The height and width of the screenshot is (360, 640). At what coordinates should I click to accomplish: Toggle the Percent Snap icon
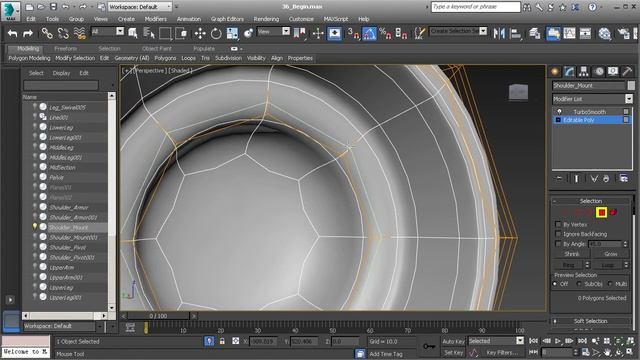coord(385,33)
